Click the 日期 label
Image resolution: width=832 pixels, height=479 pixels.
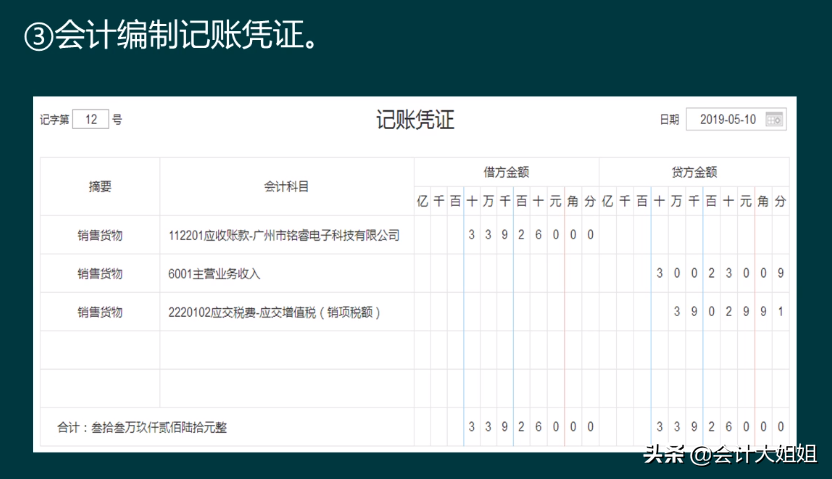coord(669,119)
